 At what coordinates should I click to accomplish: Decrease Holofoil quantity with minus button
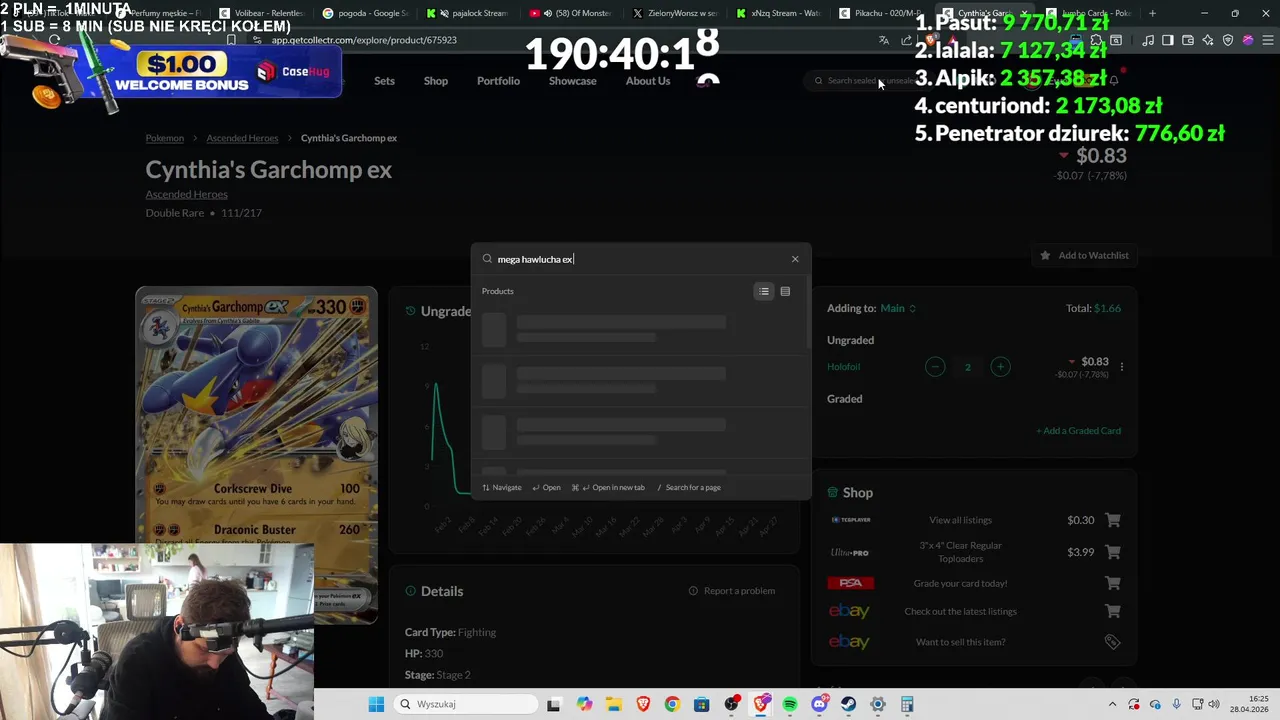[x=935, y=367]
